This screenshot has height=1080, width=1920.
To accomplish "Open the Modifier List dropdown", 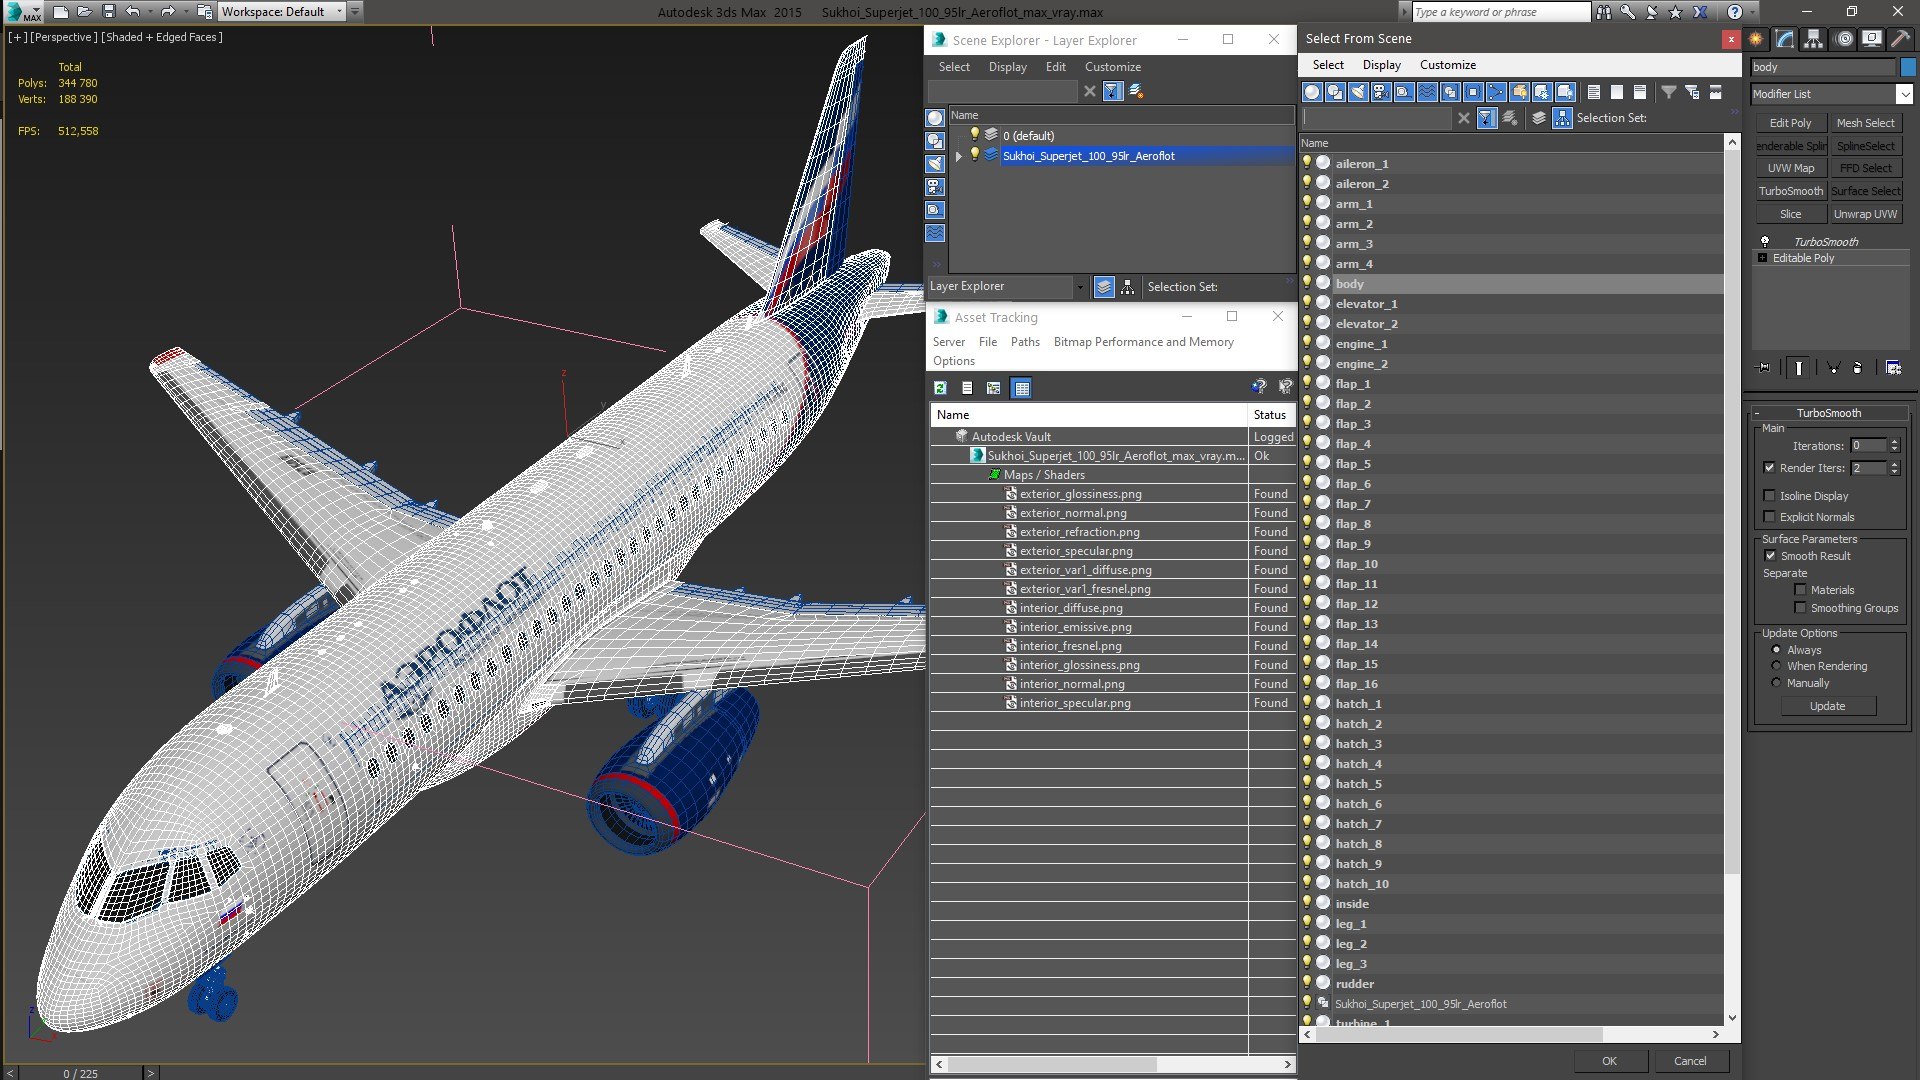I will coord(1904,94).
